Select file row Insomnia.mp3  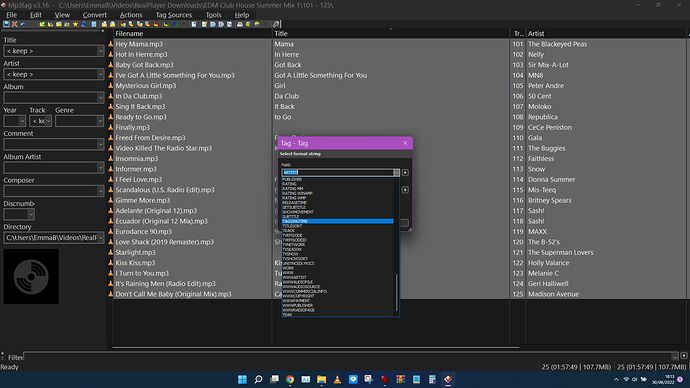tap(193, 159)
